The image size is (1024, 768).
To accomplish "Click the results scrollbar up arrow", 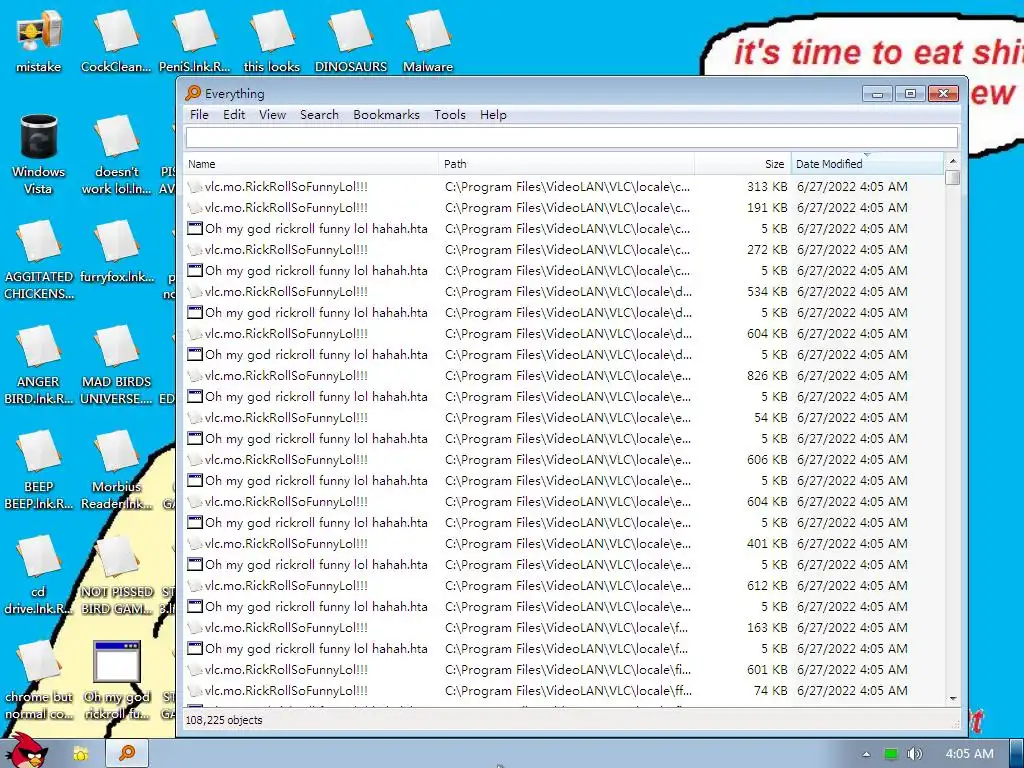I will point(953,161).
